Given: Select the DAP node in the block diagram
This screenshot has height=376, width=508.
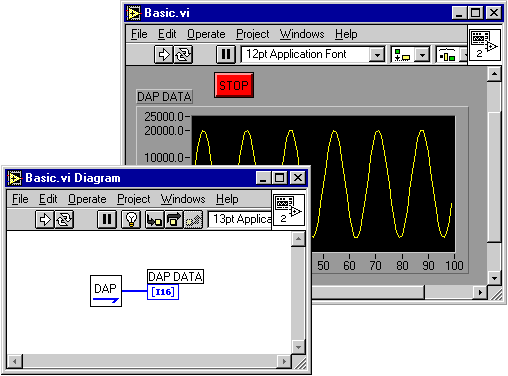Looking at the screenshot, I should click(x=106, y=291).
